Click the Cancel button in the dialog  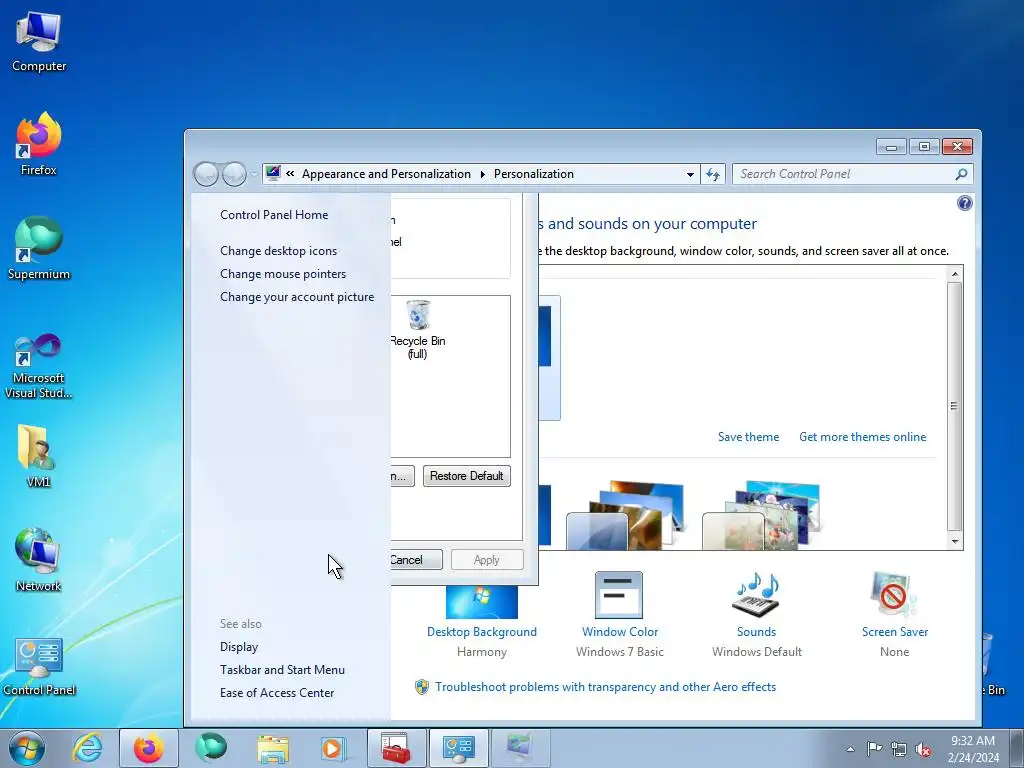pos(416,560)
